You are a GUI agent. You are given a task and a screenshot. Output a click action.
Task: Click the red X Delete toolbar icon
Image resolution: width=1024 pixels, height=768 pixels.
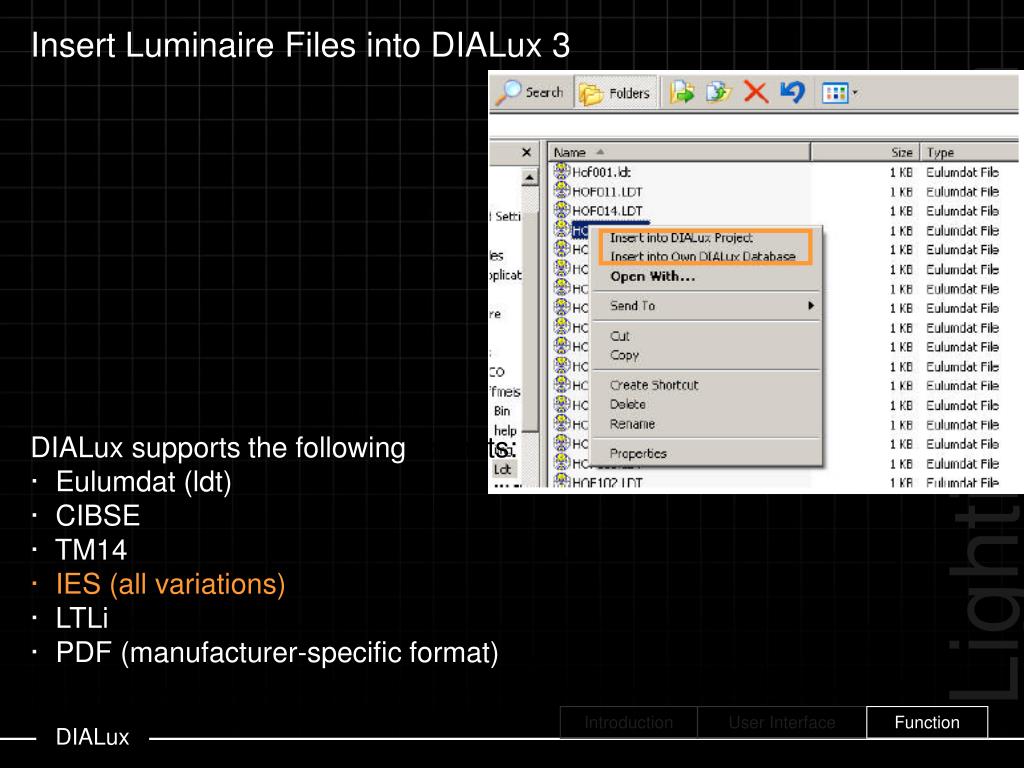(x=756, y=92)
